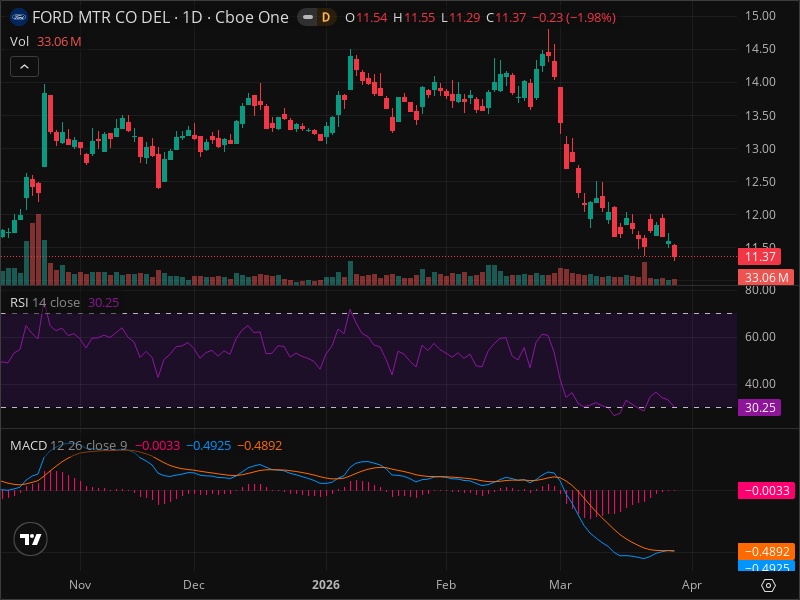Click the open price value 11.54

click(372, 18)
